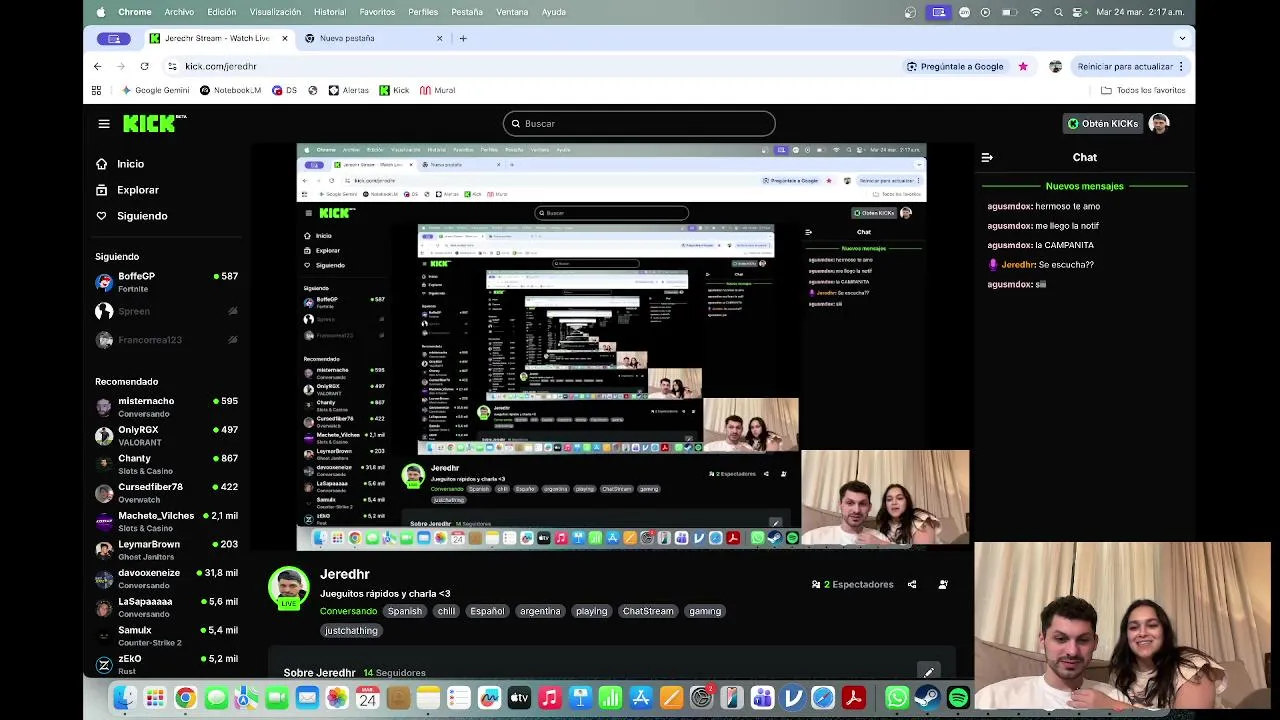Open BoffeGP channel in following list
This screenshot has height=720, width=1280.
pyautogui.click(x=166, y=282)
